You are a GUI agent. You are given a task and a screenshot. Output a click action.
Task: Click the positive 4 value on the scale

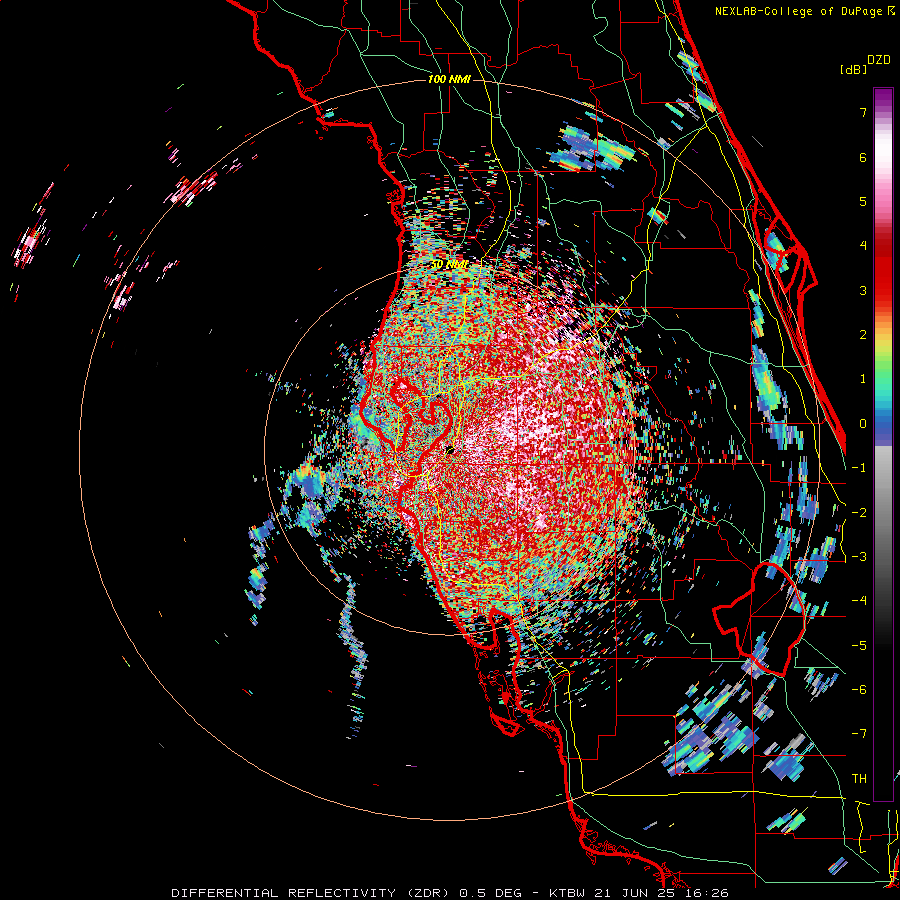[863, 246]
